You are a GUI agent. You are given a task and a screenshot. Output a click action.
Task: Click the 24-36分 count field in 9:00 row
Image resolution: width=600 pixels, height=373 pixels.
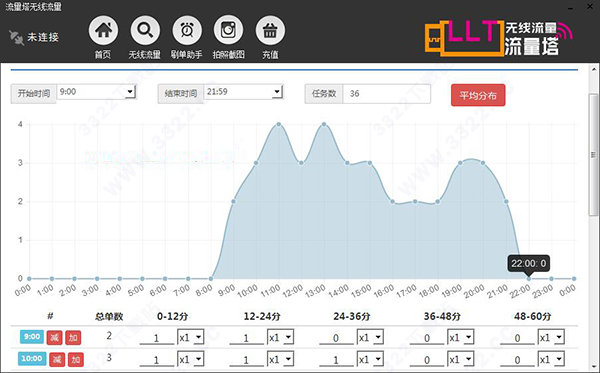pos(336,338)
